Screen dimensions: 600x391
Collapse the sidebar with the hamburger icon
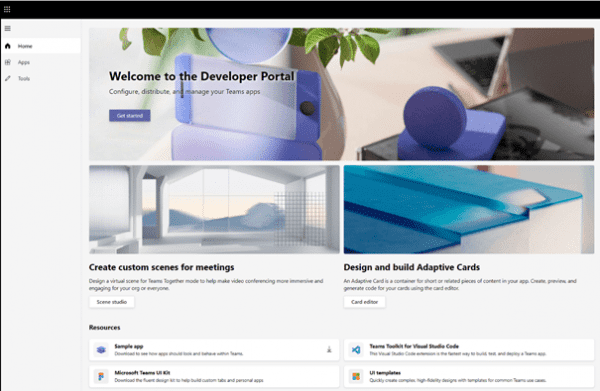coord(7,28)
